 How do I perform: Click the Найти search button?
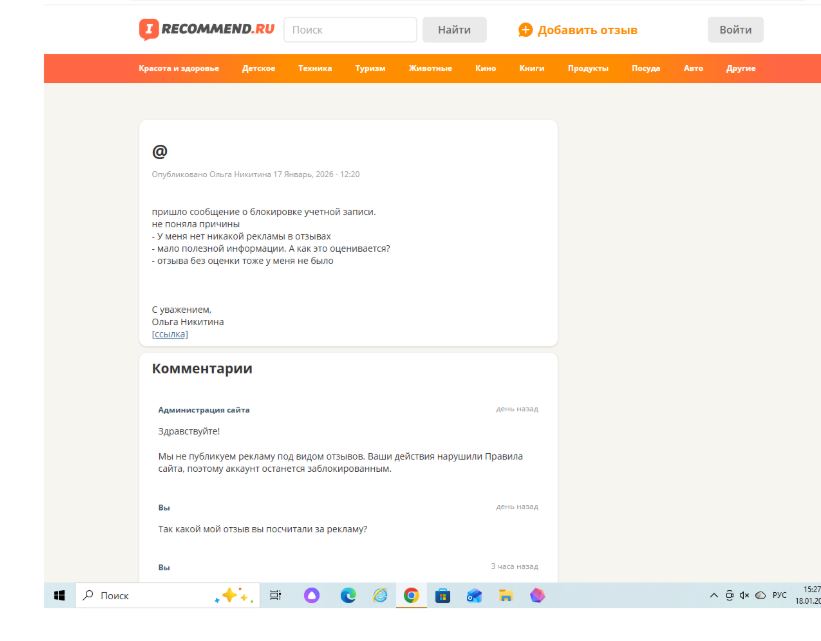[x=454, y=30]
